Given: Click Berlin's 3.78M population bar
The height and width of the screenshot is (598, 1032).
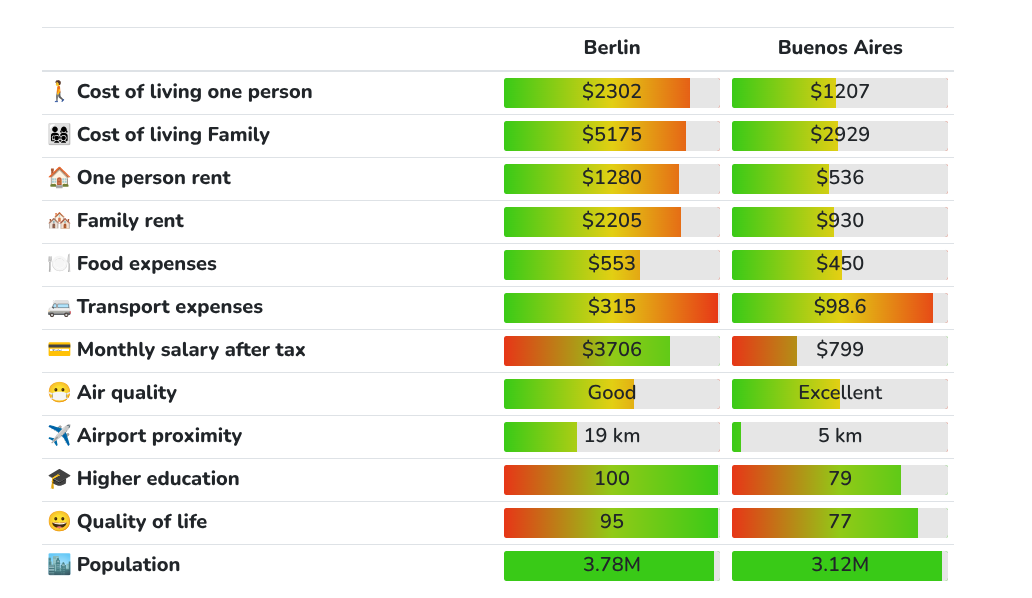Looking at the screenshot, I should pyautogui.click(x=611, y=566).
